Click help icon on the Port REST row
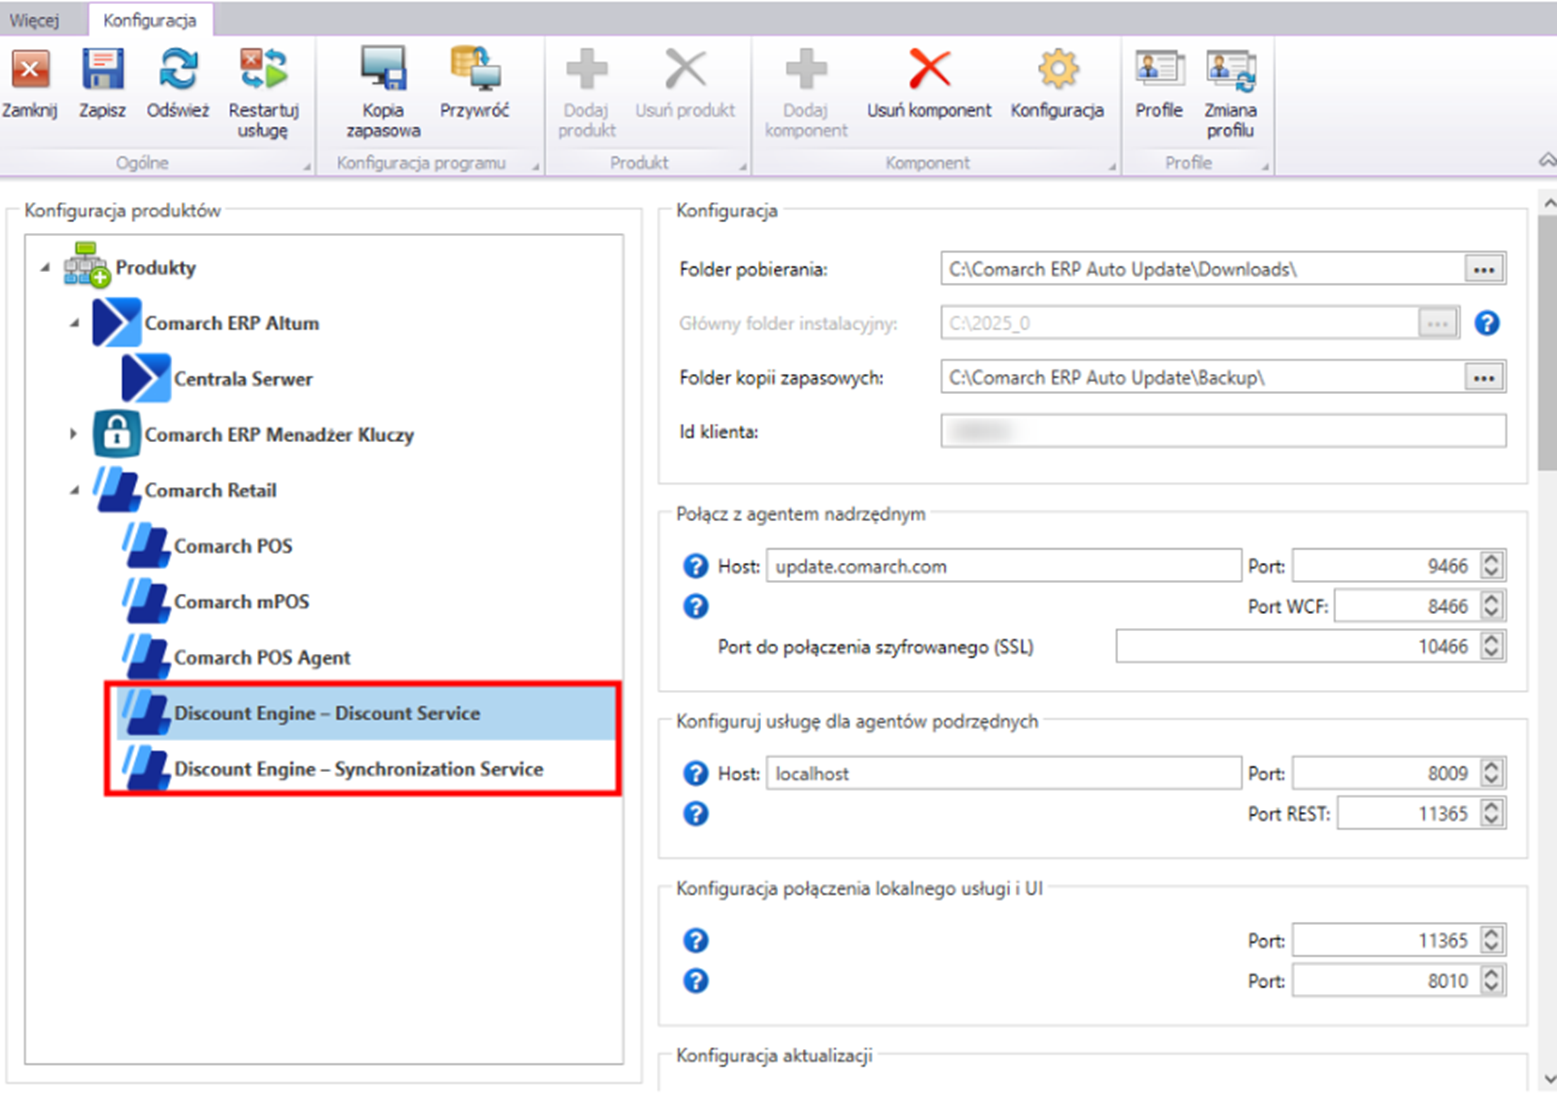 [x=695, y=813]
